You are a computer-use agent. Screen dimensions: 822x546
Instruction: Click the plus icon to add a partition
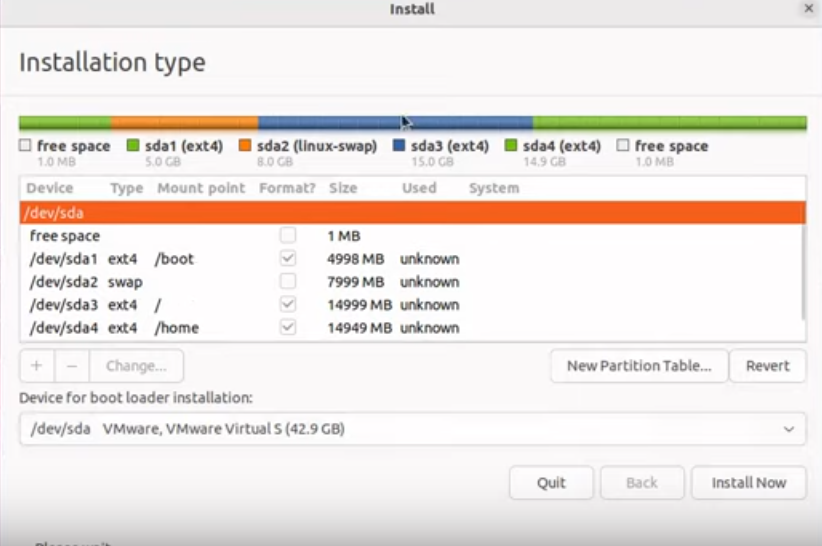coord(37,366)
